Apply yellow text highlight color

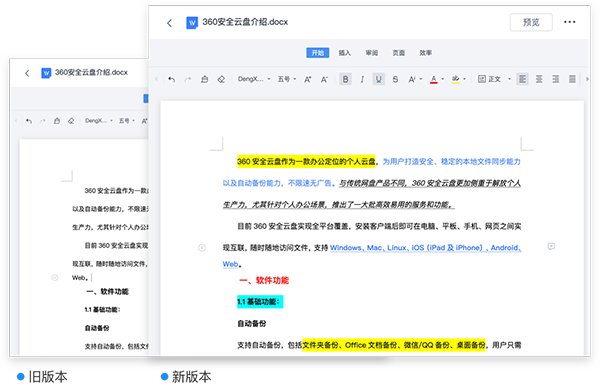tap(455, 79)
